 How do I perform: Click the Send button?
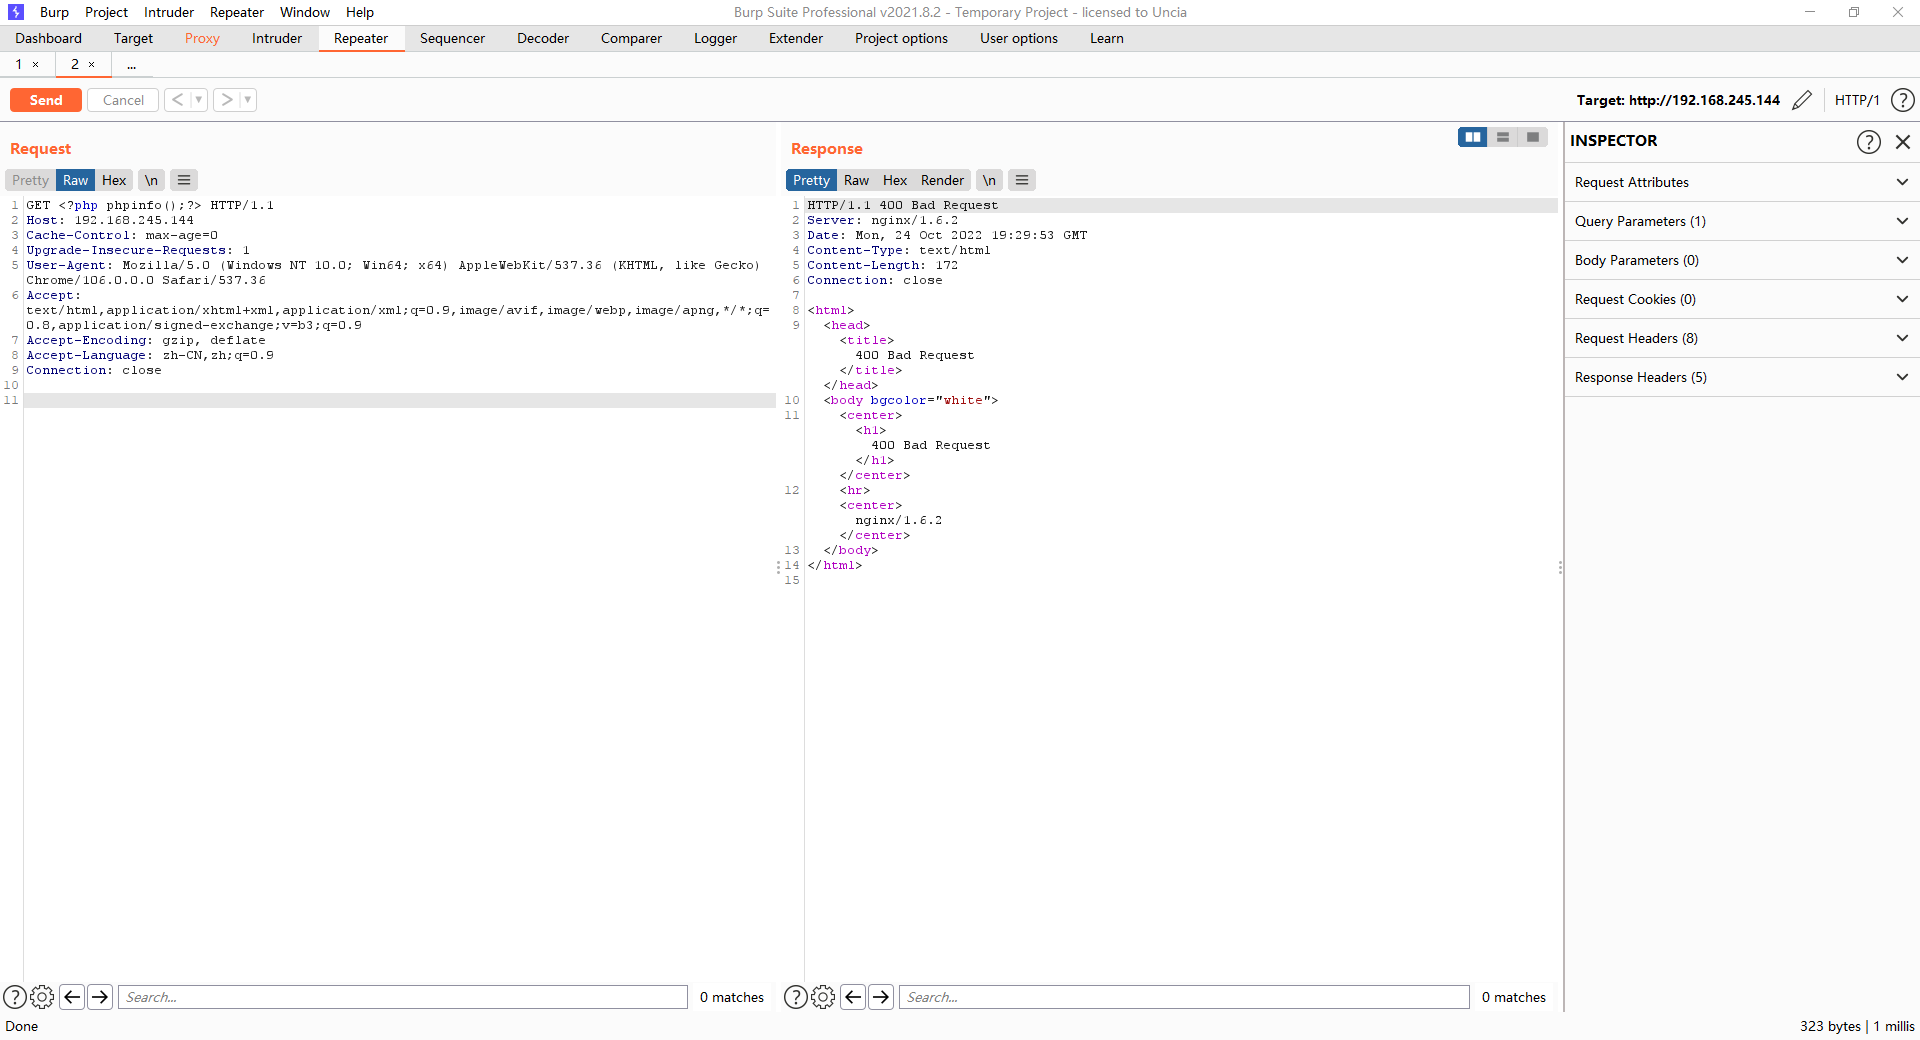(x=46, y=100)
